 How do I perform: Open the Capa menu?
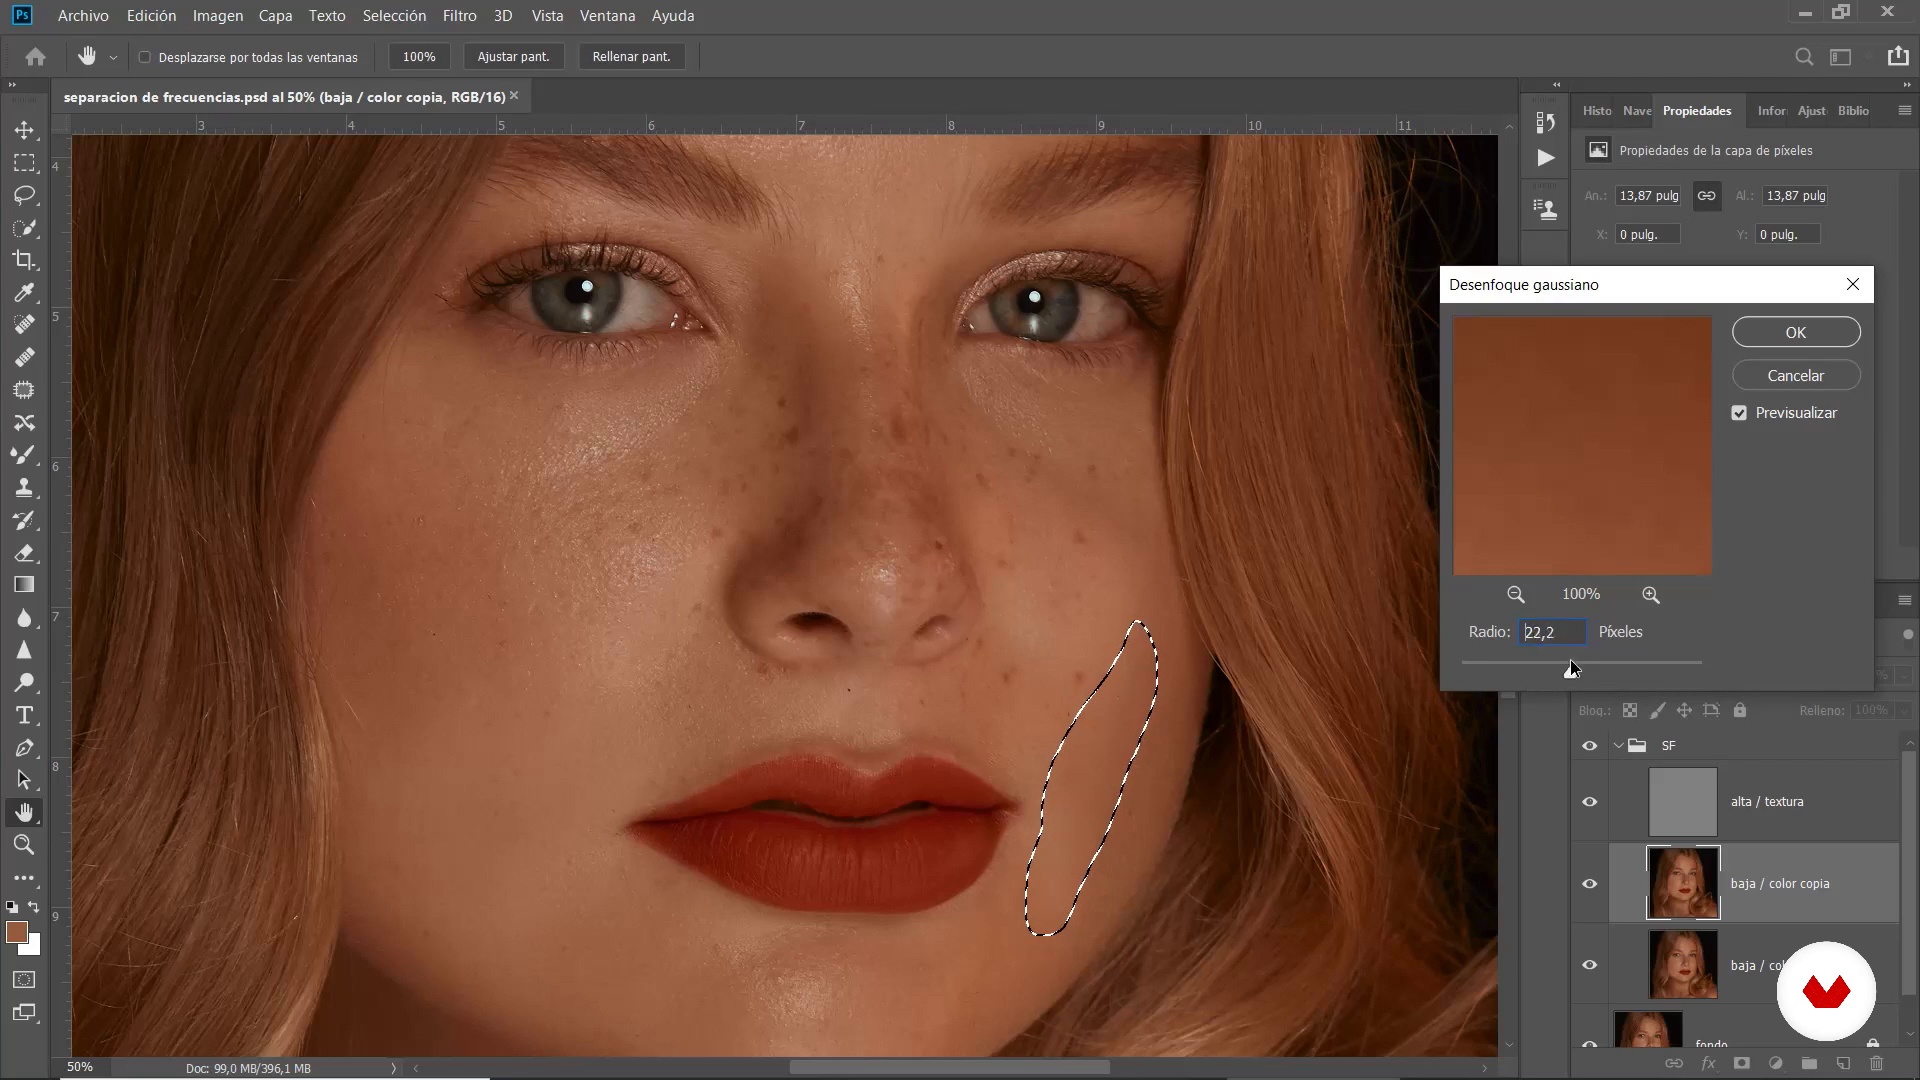click(275, 16)
